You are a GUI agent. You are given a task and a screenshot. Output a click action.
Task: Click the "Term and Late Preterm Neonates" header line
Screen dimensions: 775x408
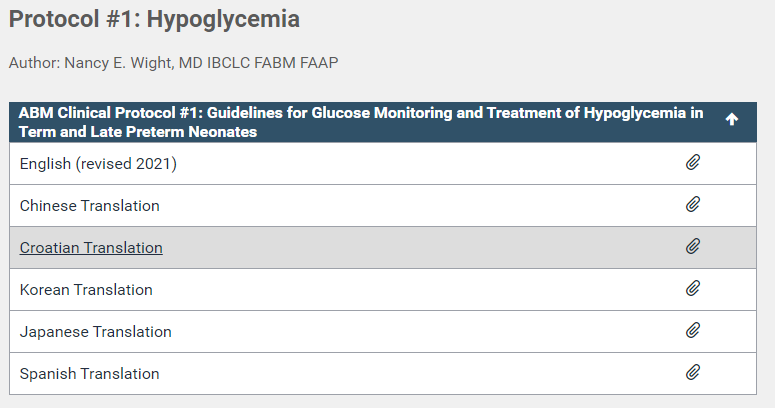click(x=138, y=132)
